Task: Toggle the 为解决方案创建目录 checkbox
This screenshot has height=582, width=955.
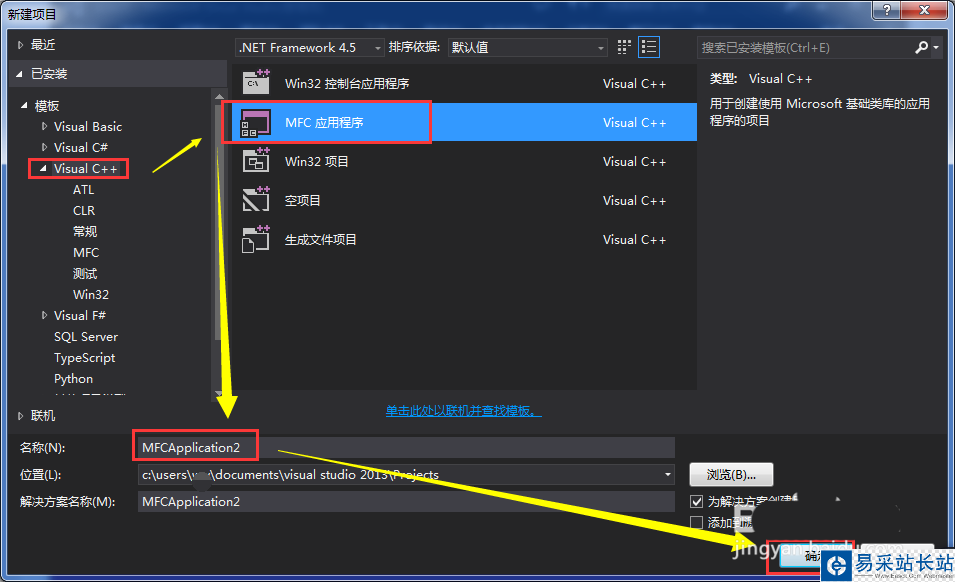Action: 697,502
